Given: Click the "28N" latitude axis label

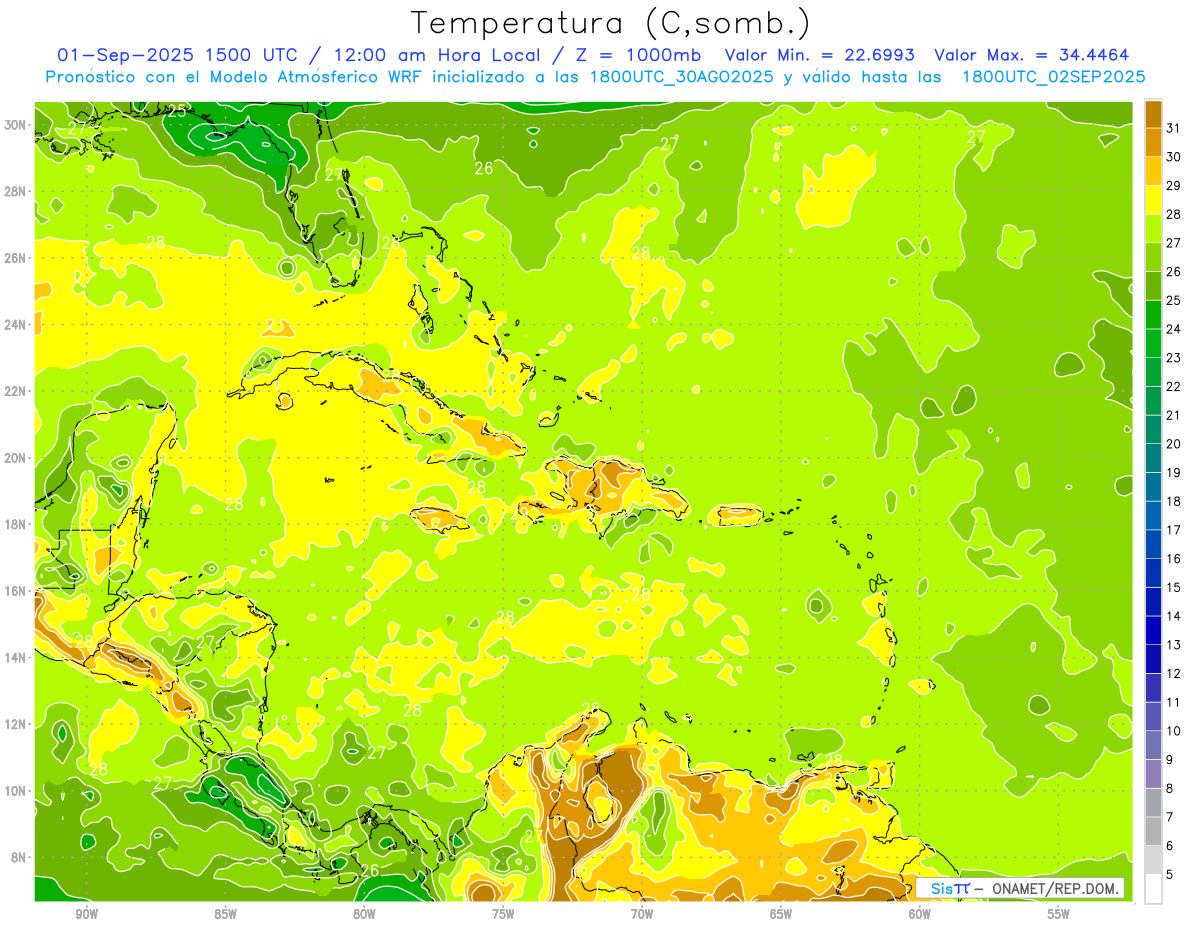Looking at the screenshot, I should pos(15,191).
